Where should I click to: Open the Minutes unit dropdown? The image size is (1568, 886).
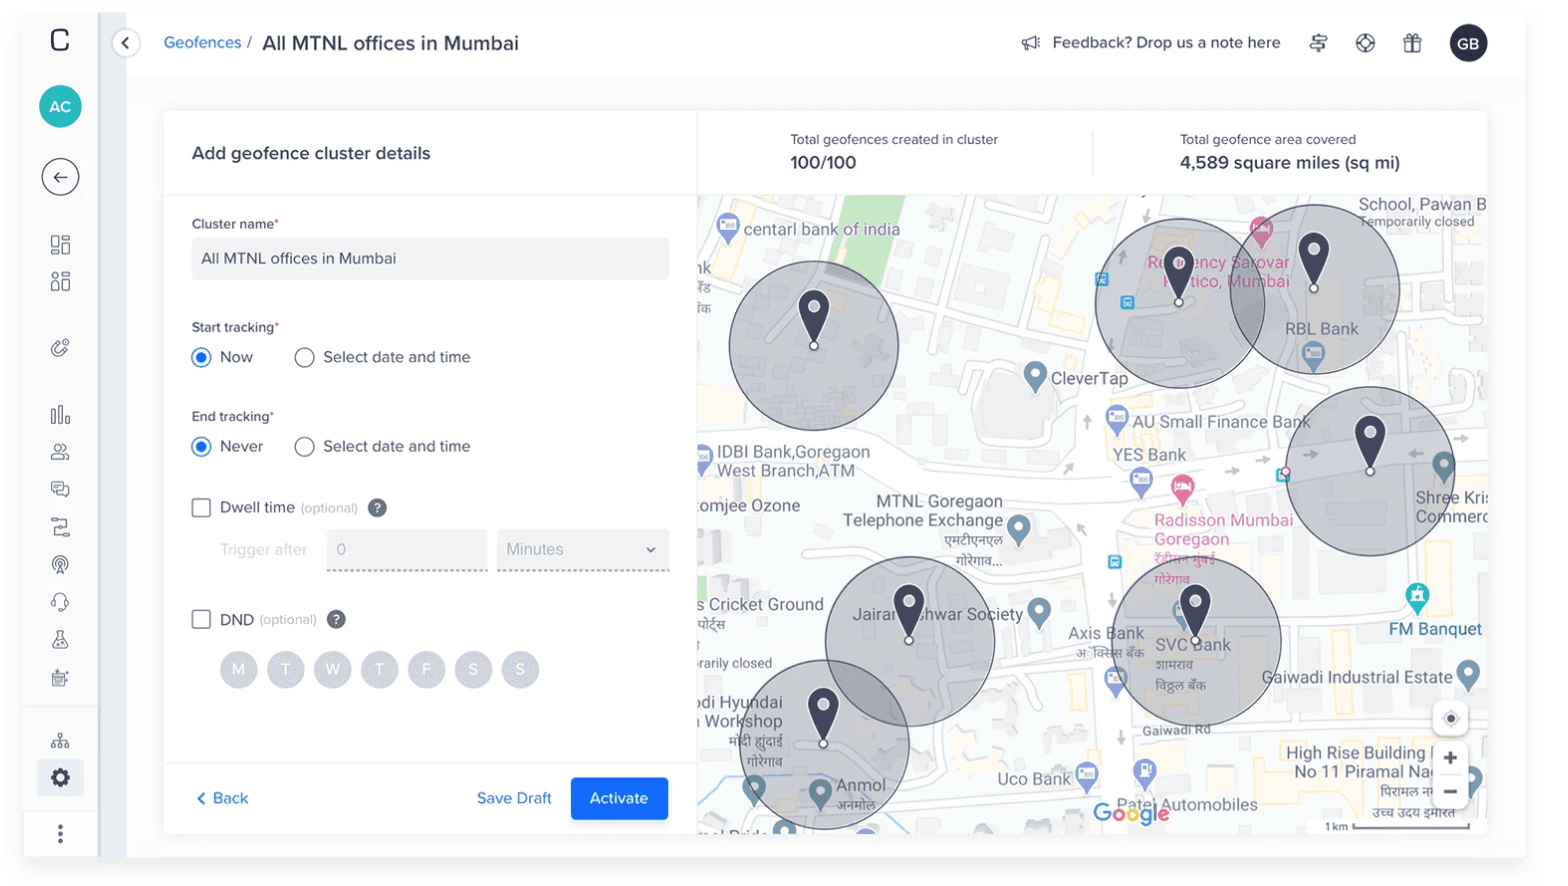[583, 549]
